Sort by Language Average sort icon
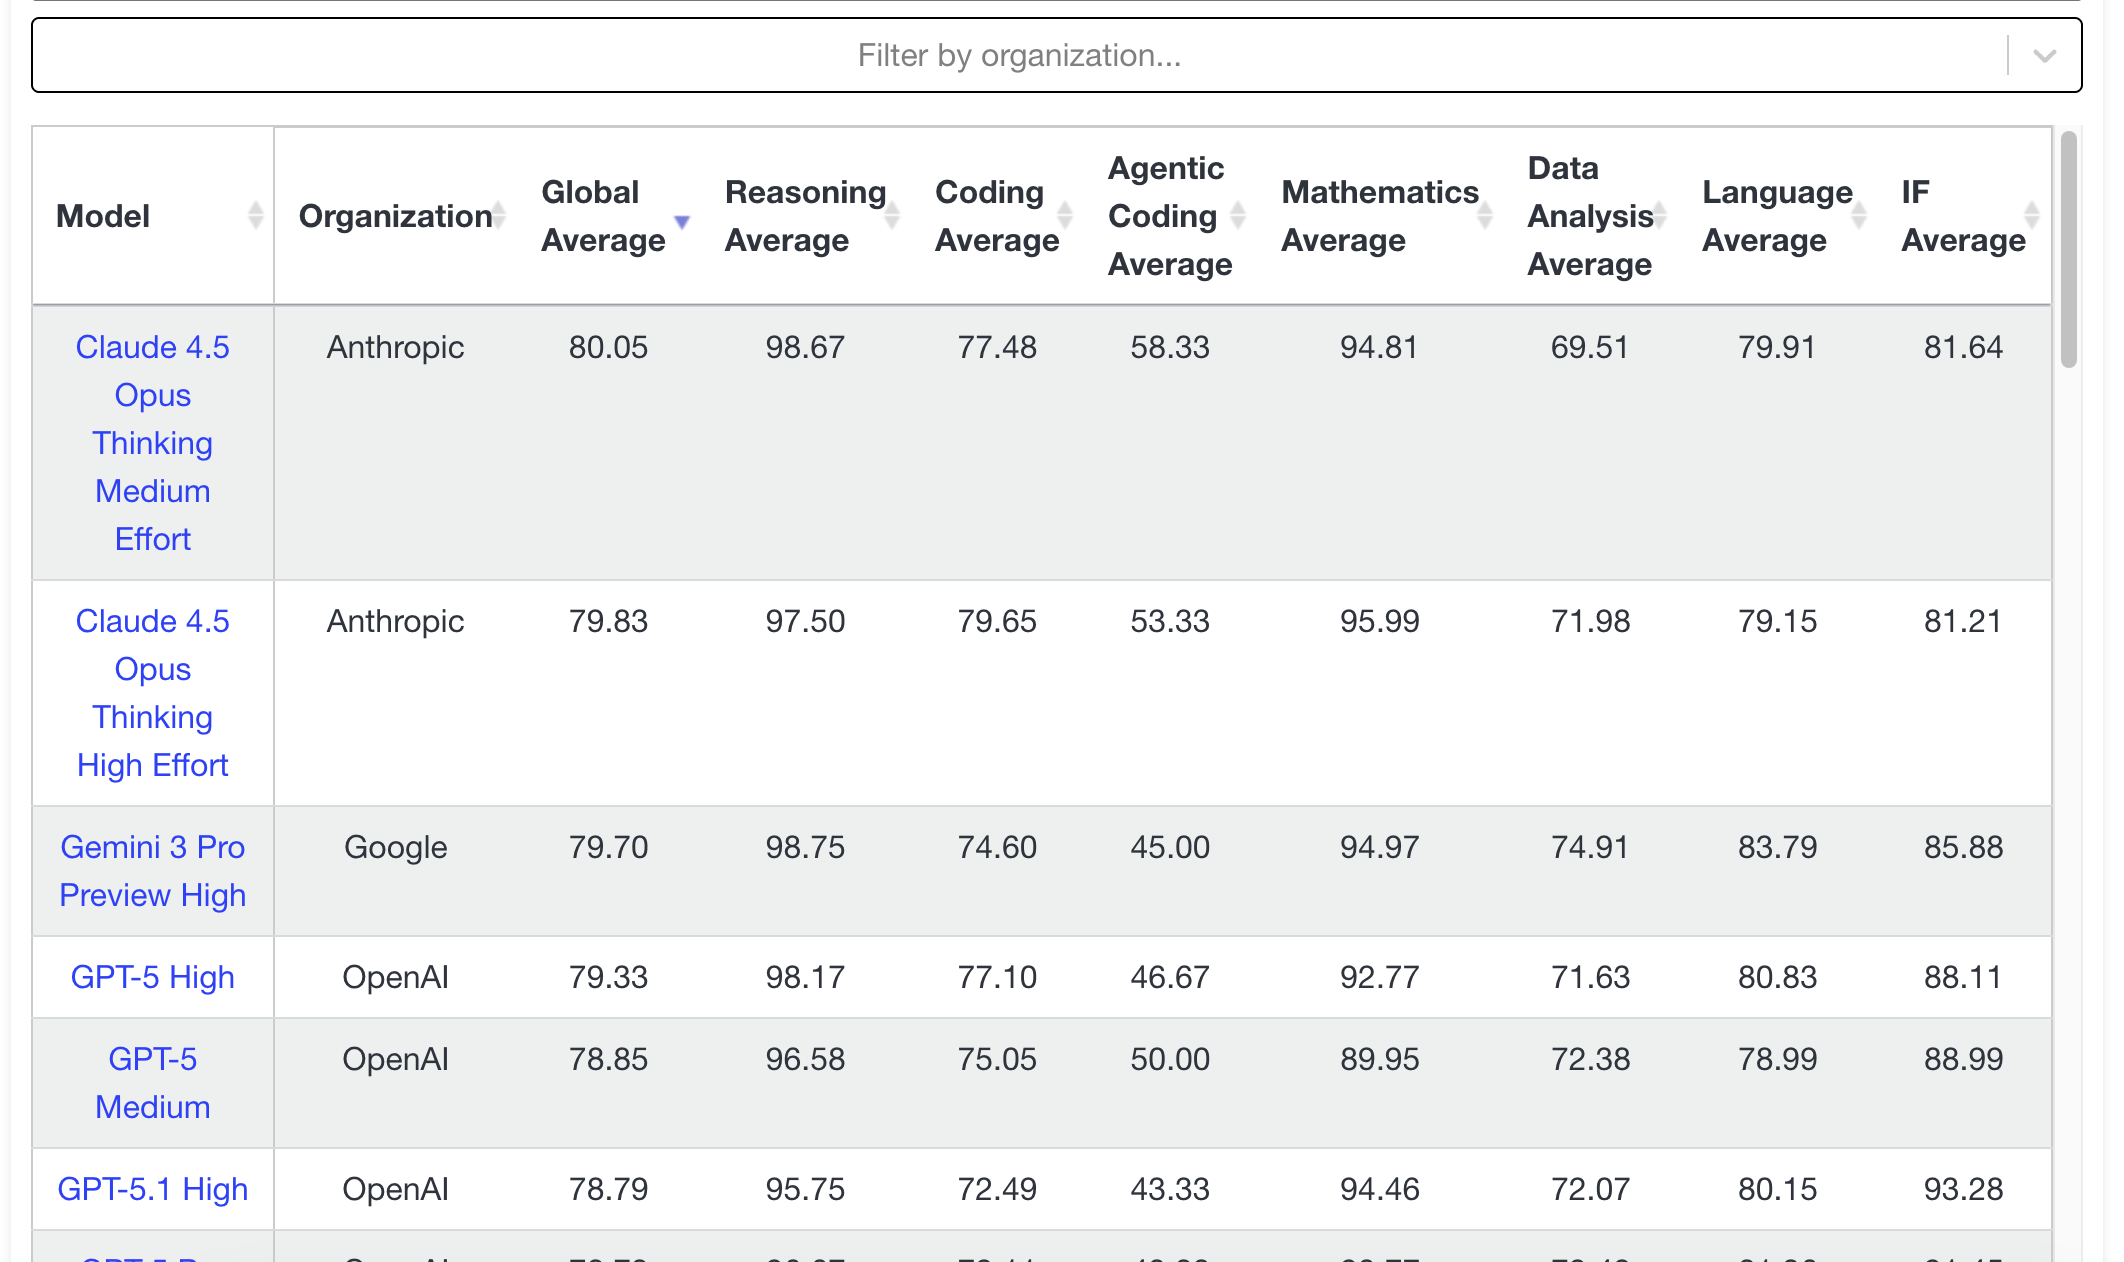This screenshot has height=1262, width=2124. pyautogui.click(x=1859, y=215)
